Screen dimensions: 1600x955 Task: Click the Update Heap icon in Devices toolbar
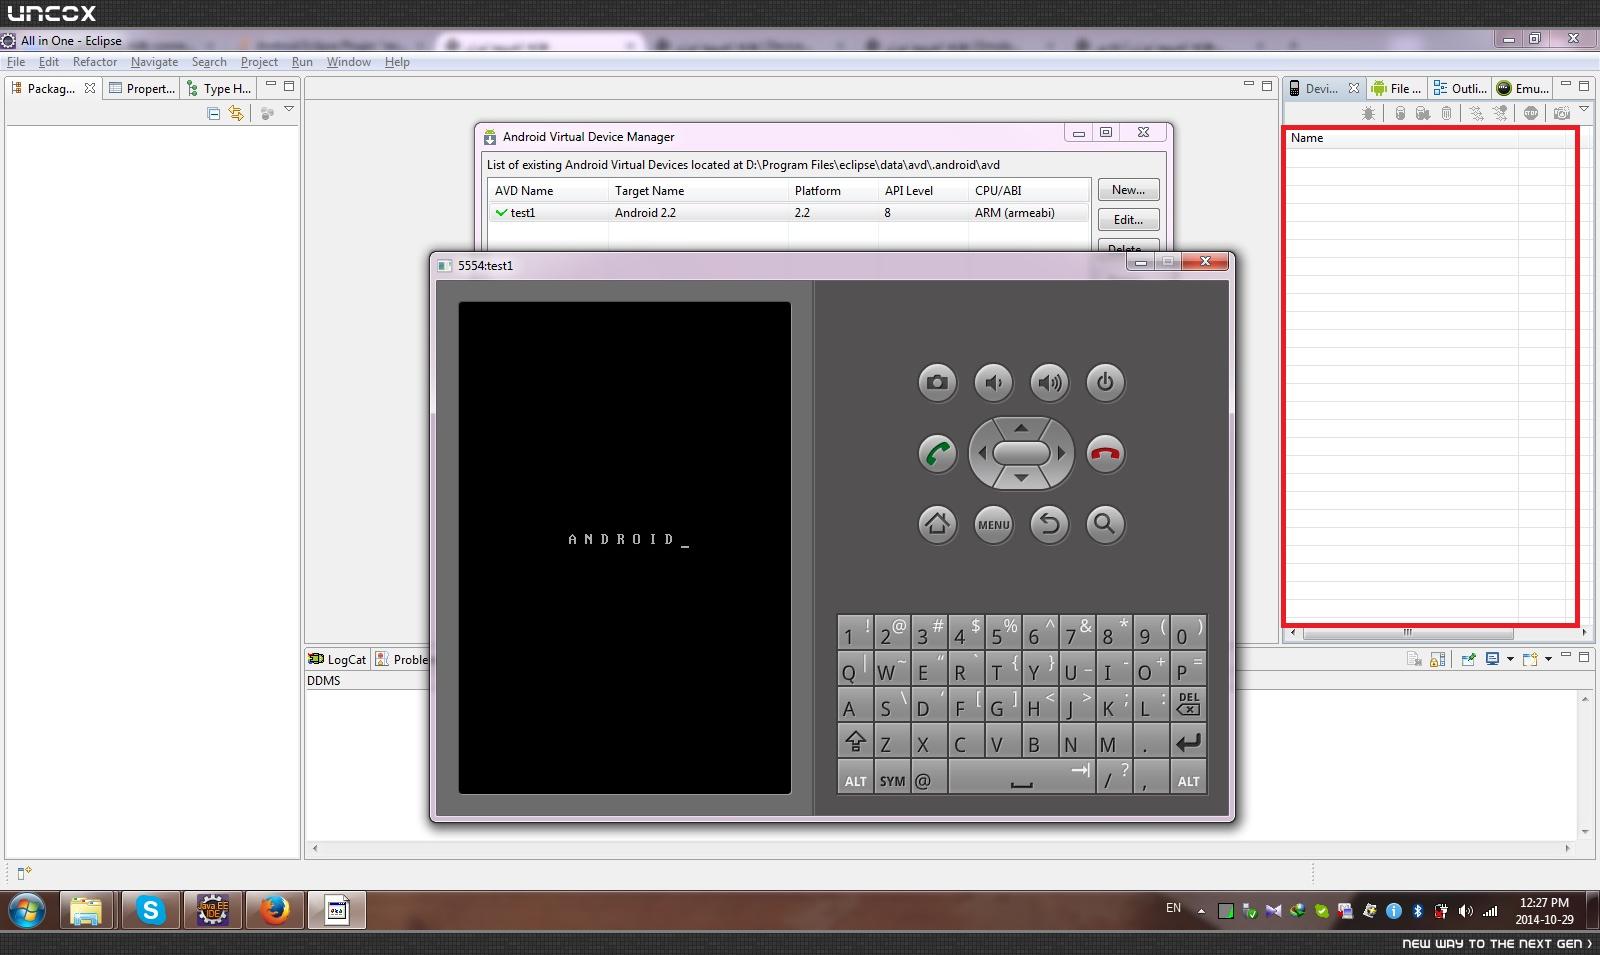click(x=1400, y=114)
